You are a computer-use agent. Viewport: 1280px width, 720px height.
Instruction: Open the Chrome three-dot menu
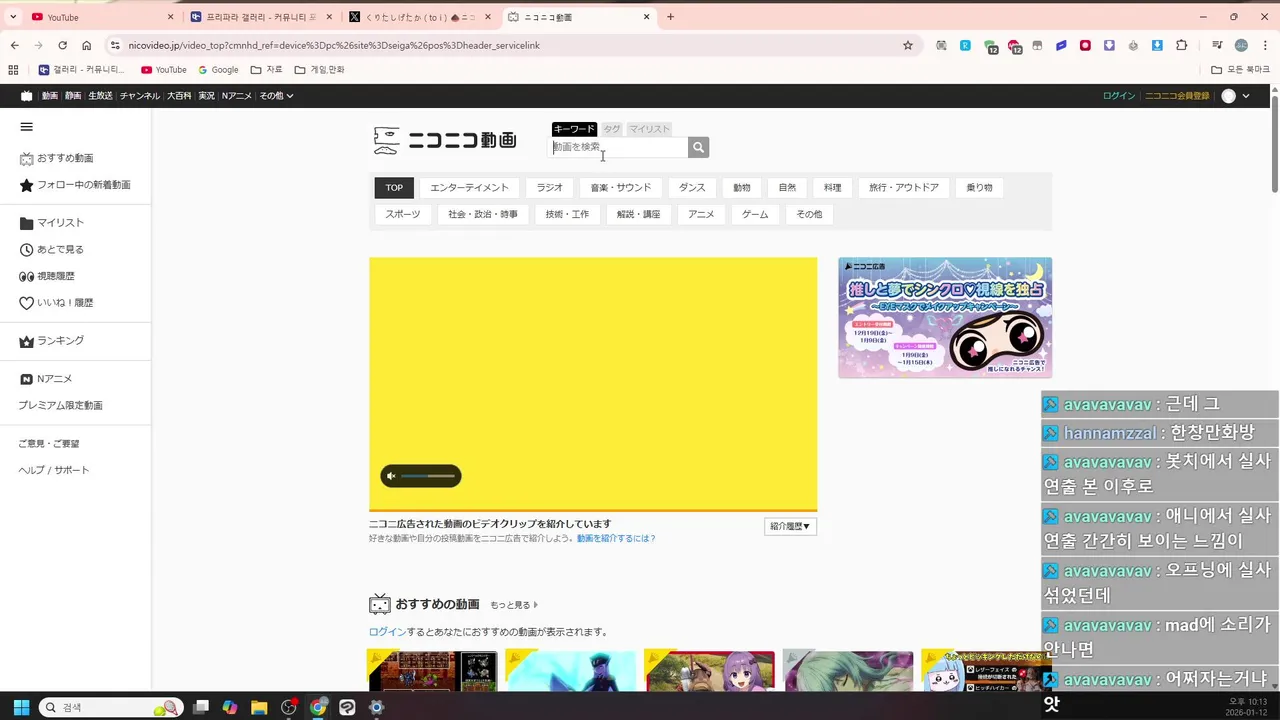point(1264,45)
